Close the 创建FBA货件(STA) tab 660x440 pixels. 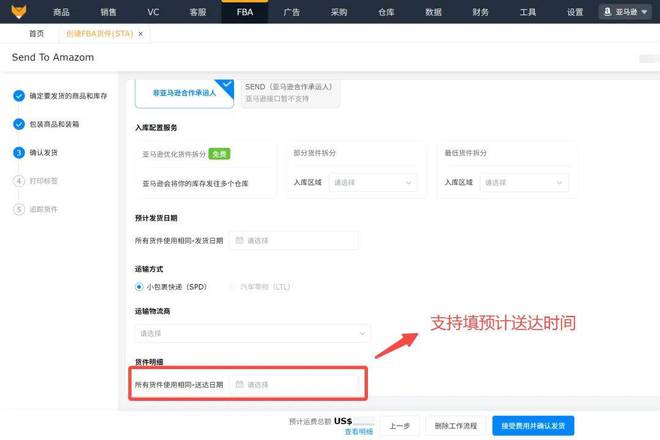click(141, 34)
